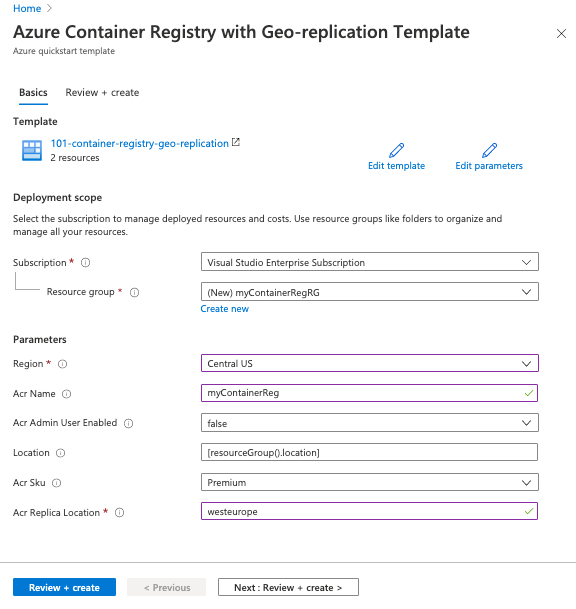This screenshot has height=609, width=576.
Task: Click the Edit parameters pencil icon
Action: pos(489,150)
